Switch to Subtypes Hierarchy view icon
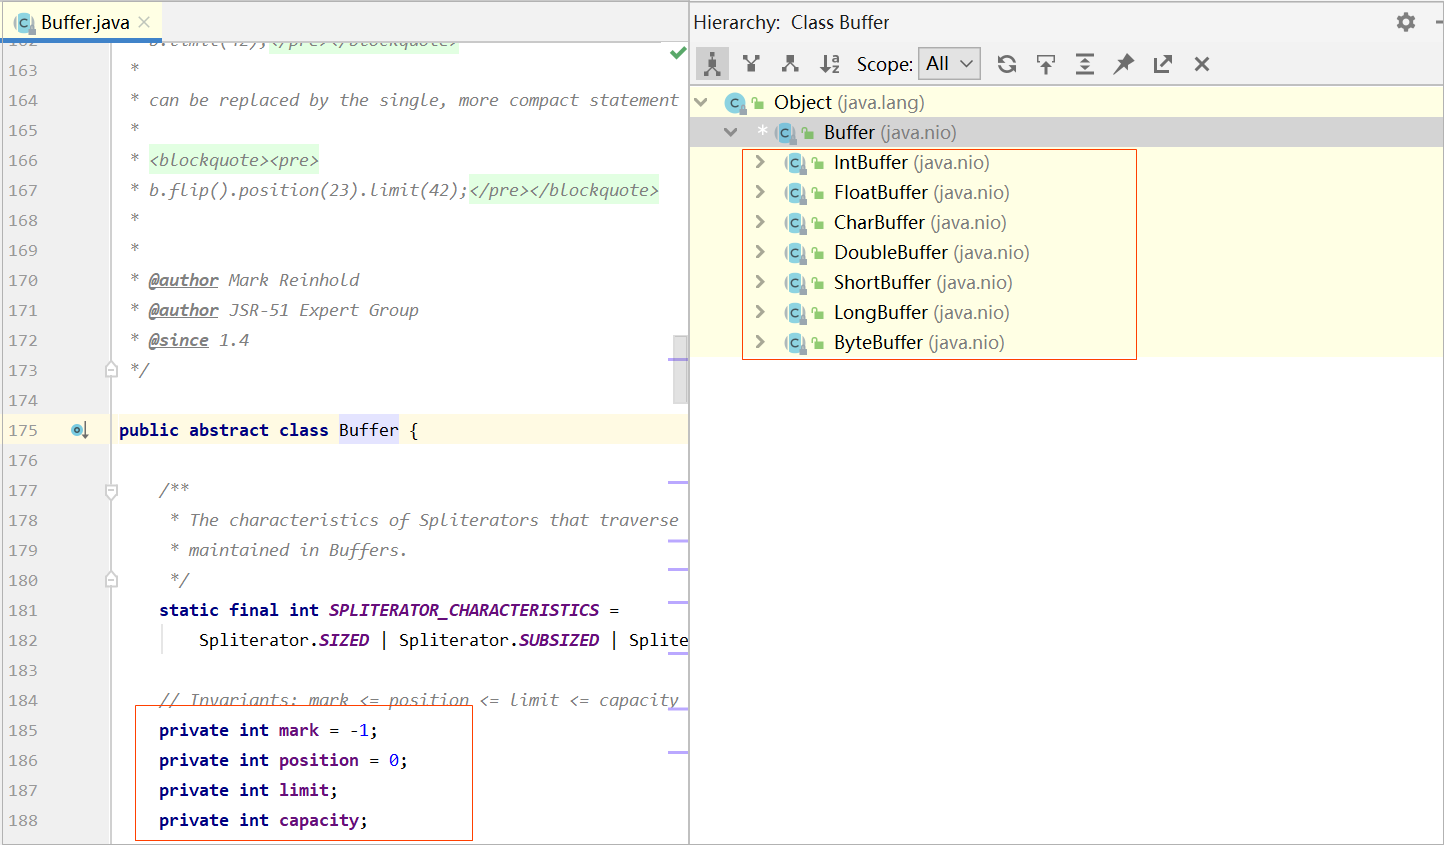The image size is (1444, 845). (790, 64)
